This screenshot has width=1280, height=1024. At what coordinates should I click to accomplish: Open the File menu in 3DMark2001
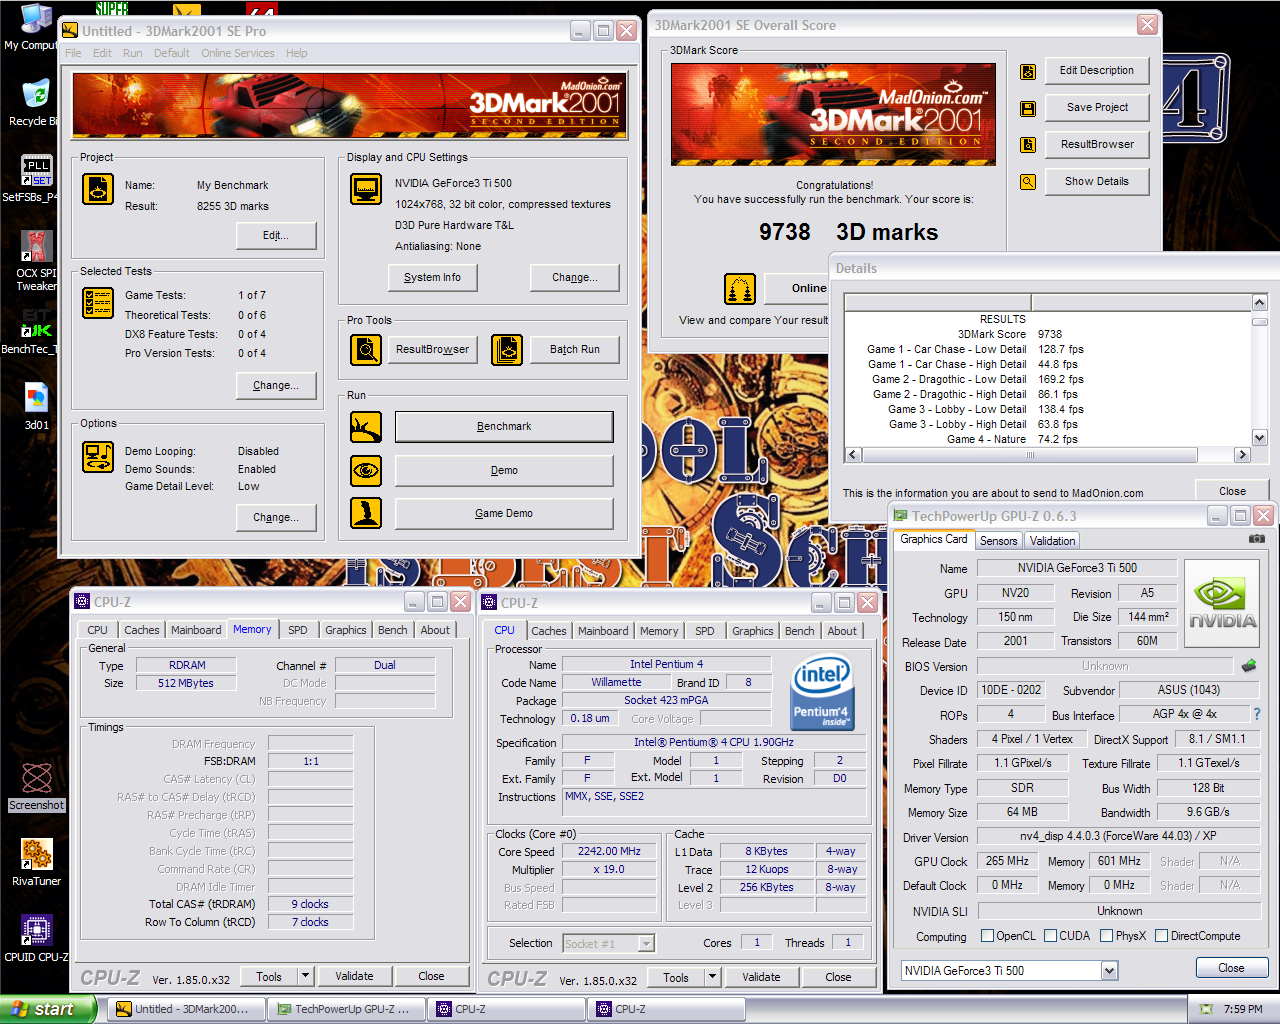tap(73, 53)
